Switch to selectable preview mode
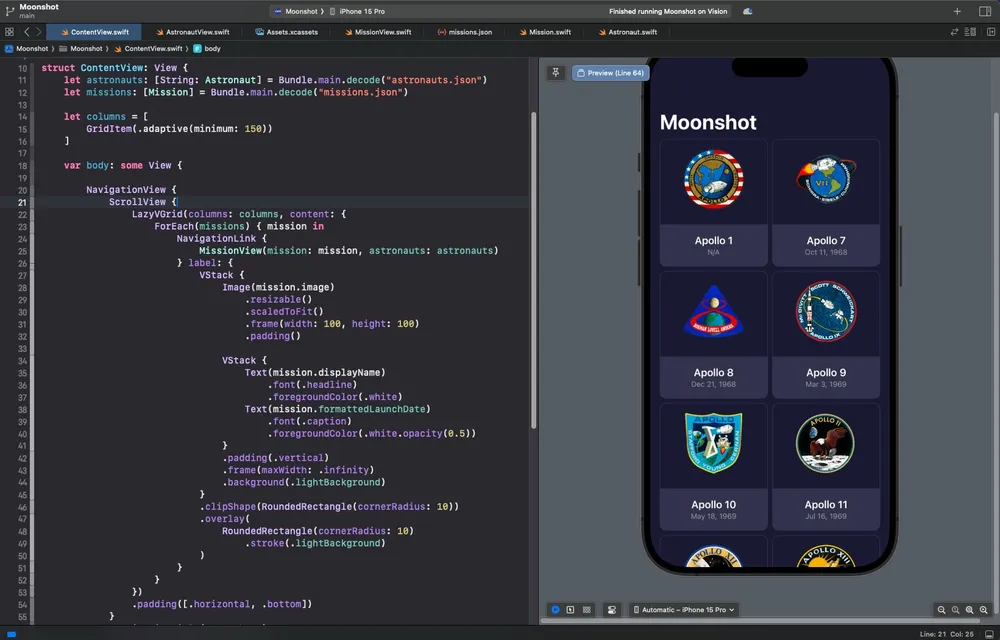 click(x=570, y=609)
